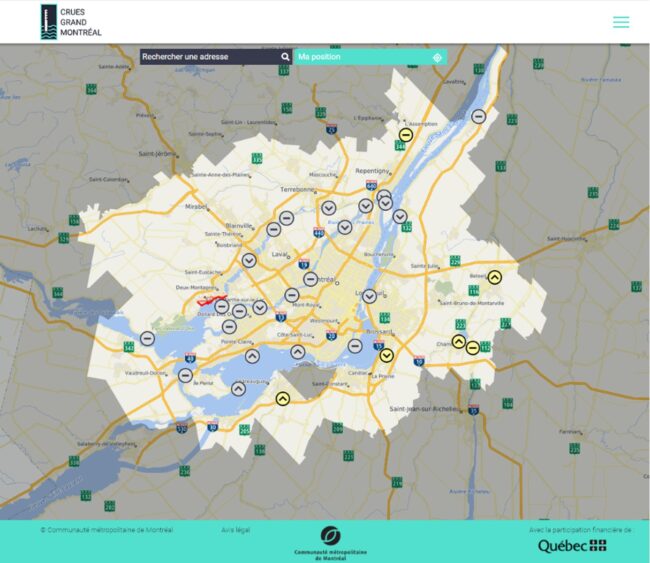Click the Communauté métropolitaine de Montréal logo
This screenshot has width=650, height=563.
tap(330, 543)
